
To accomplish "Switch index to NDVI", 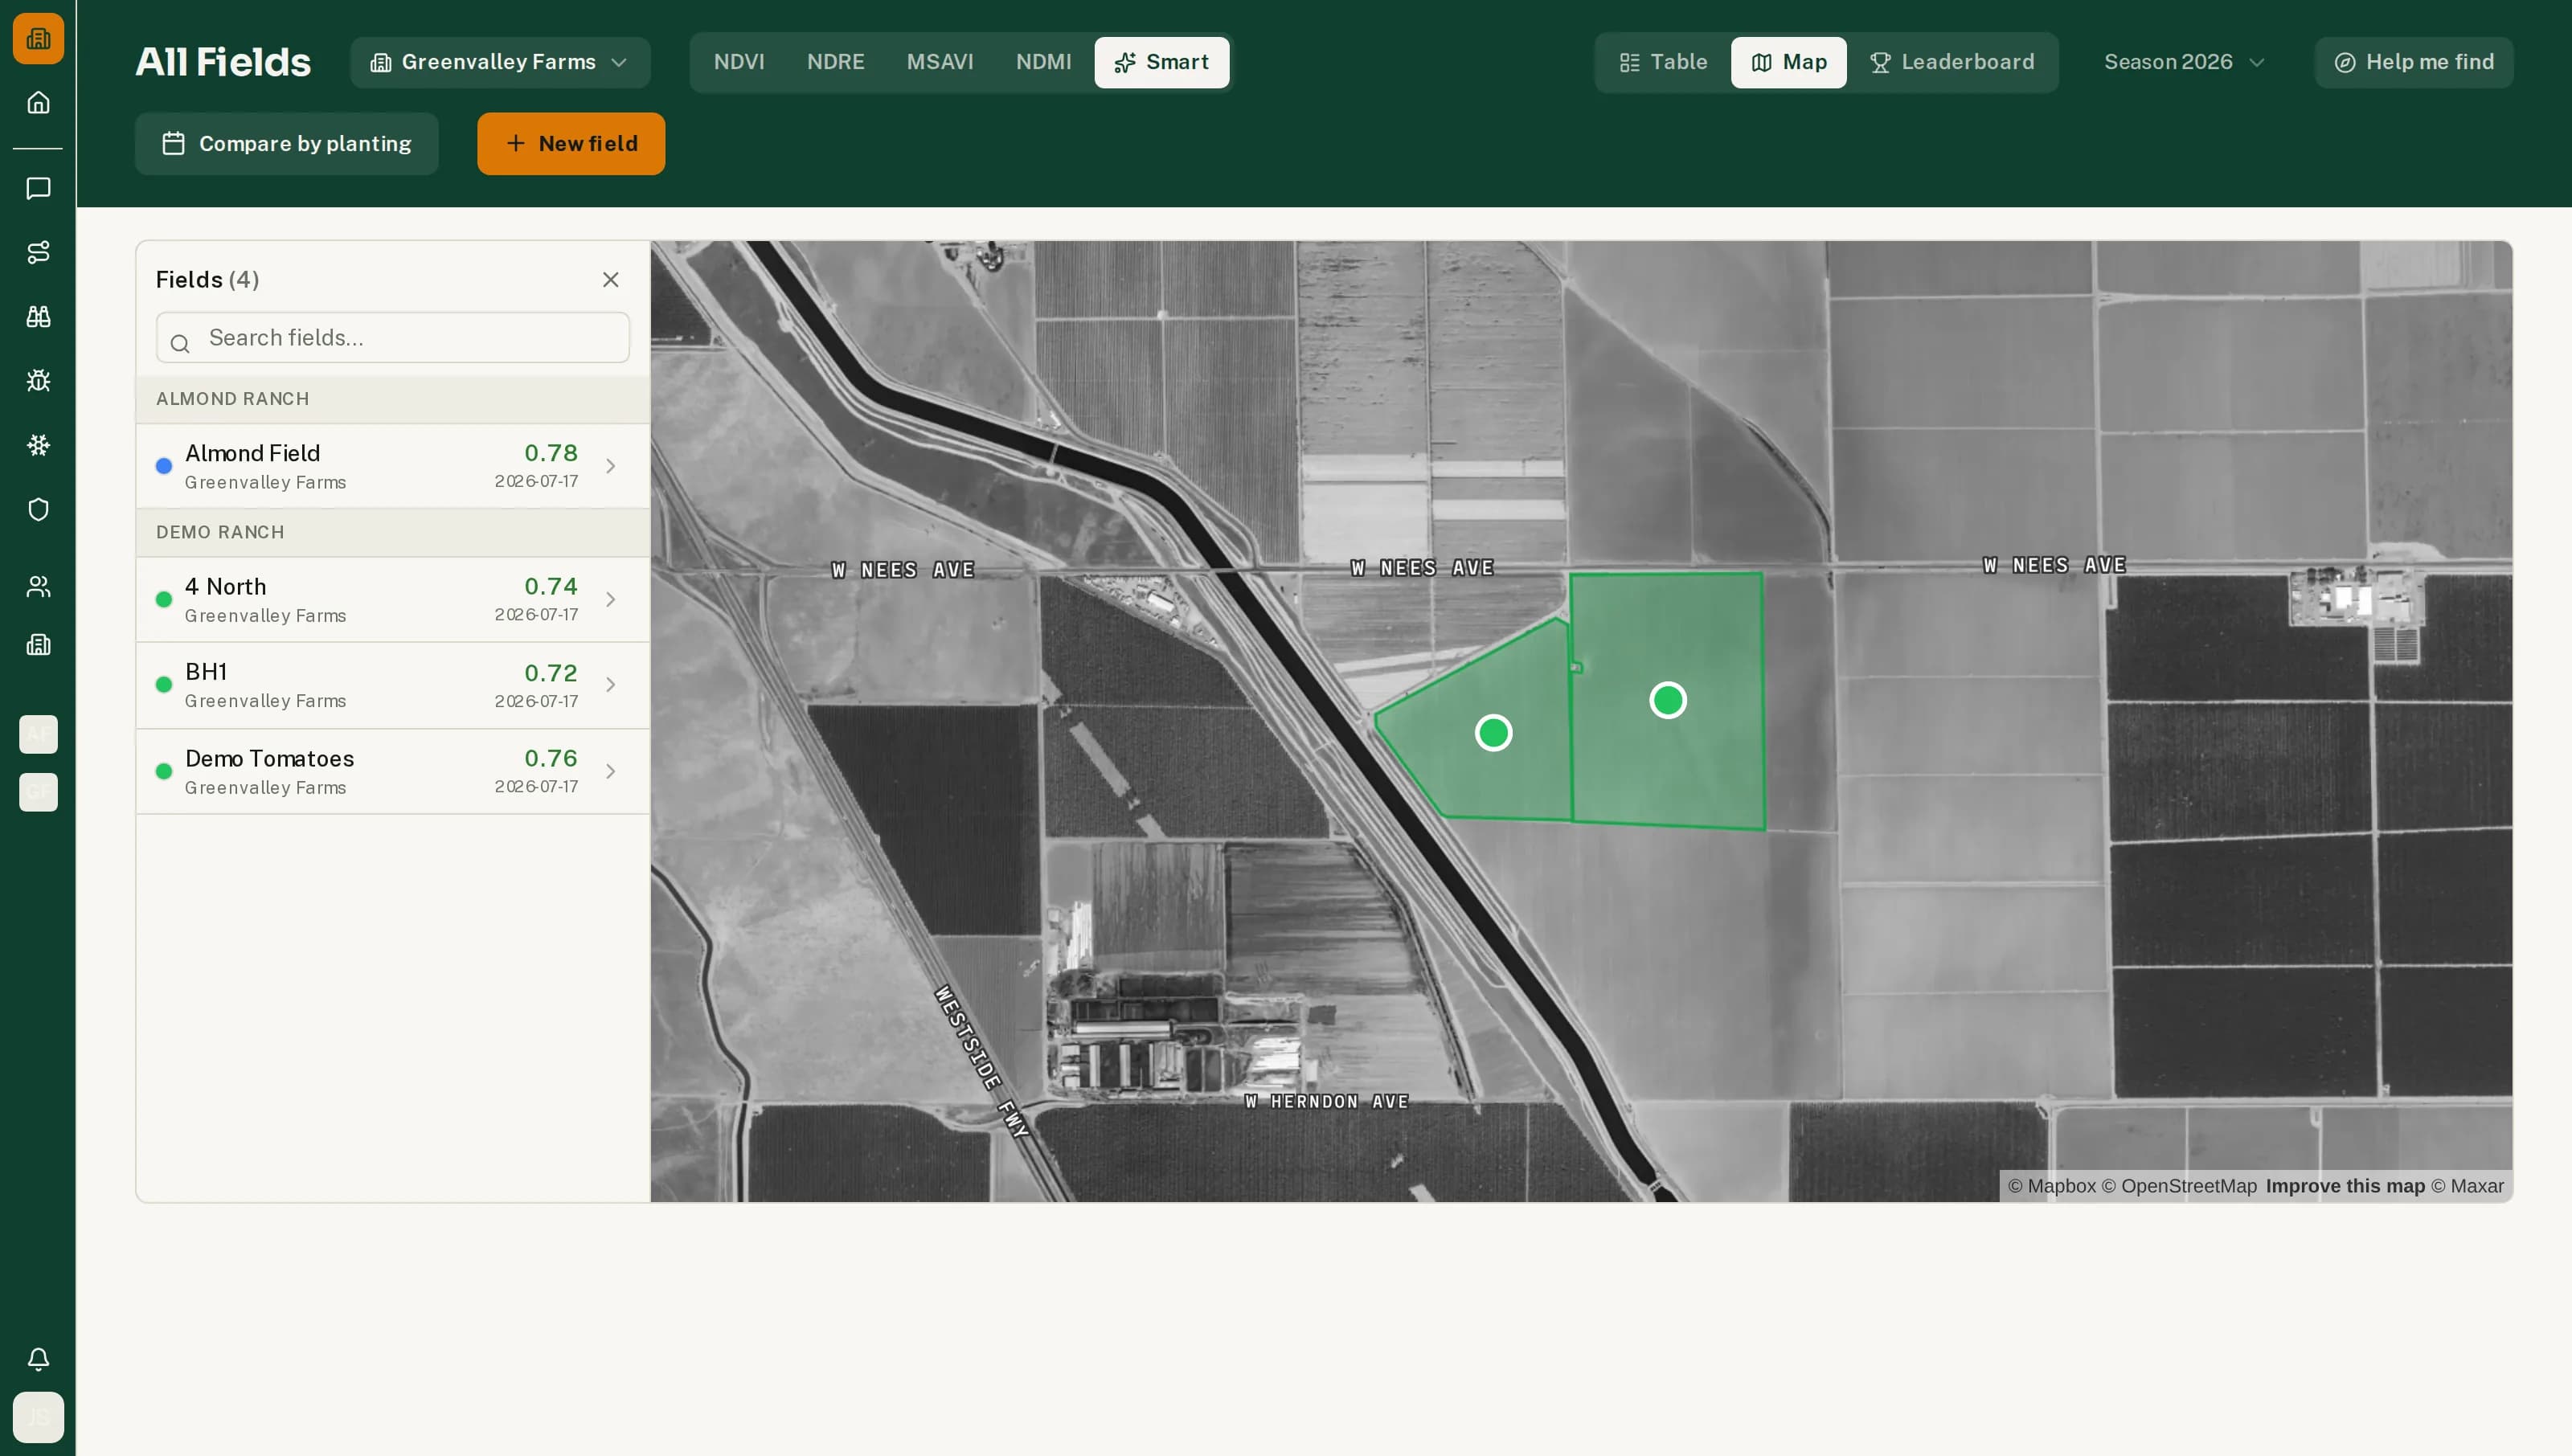I will coord(739,62).
